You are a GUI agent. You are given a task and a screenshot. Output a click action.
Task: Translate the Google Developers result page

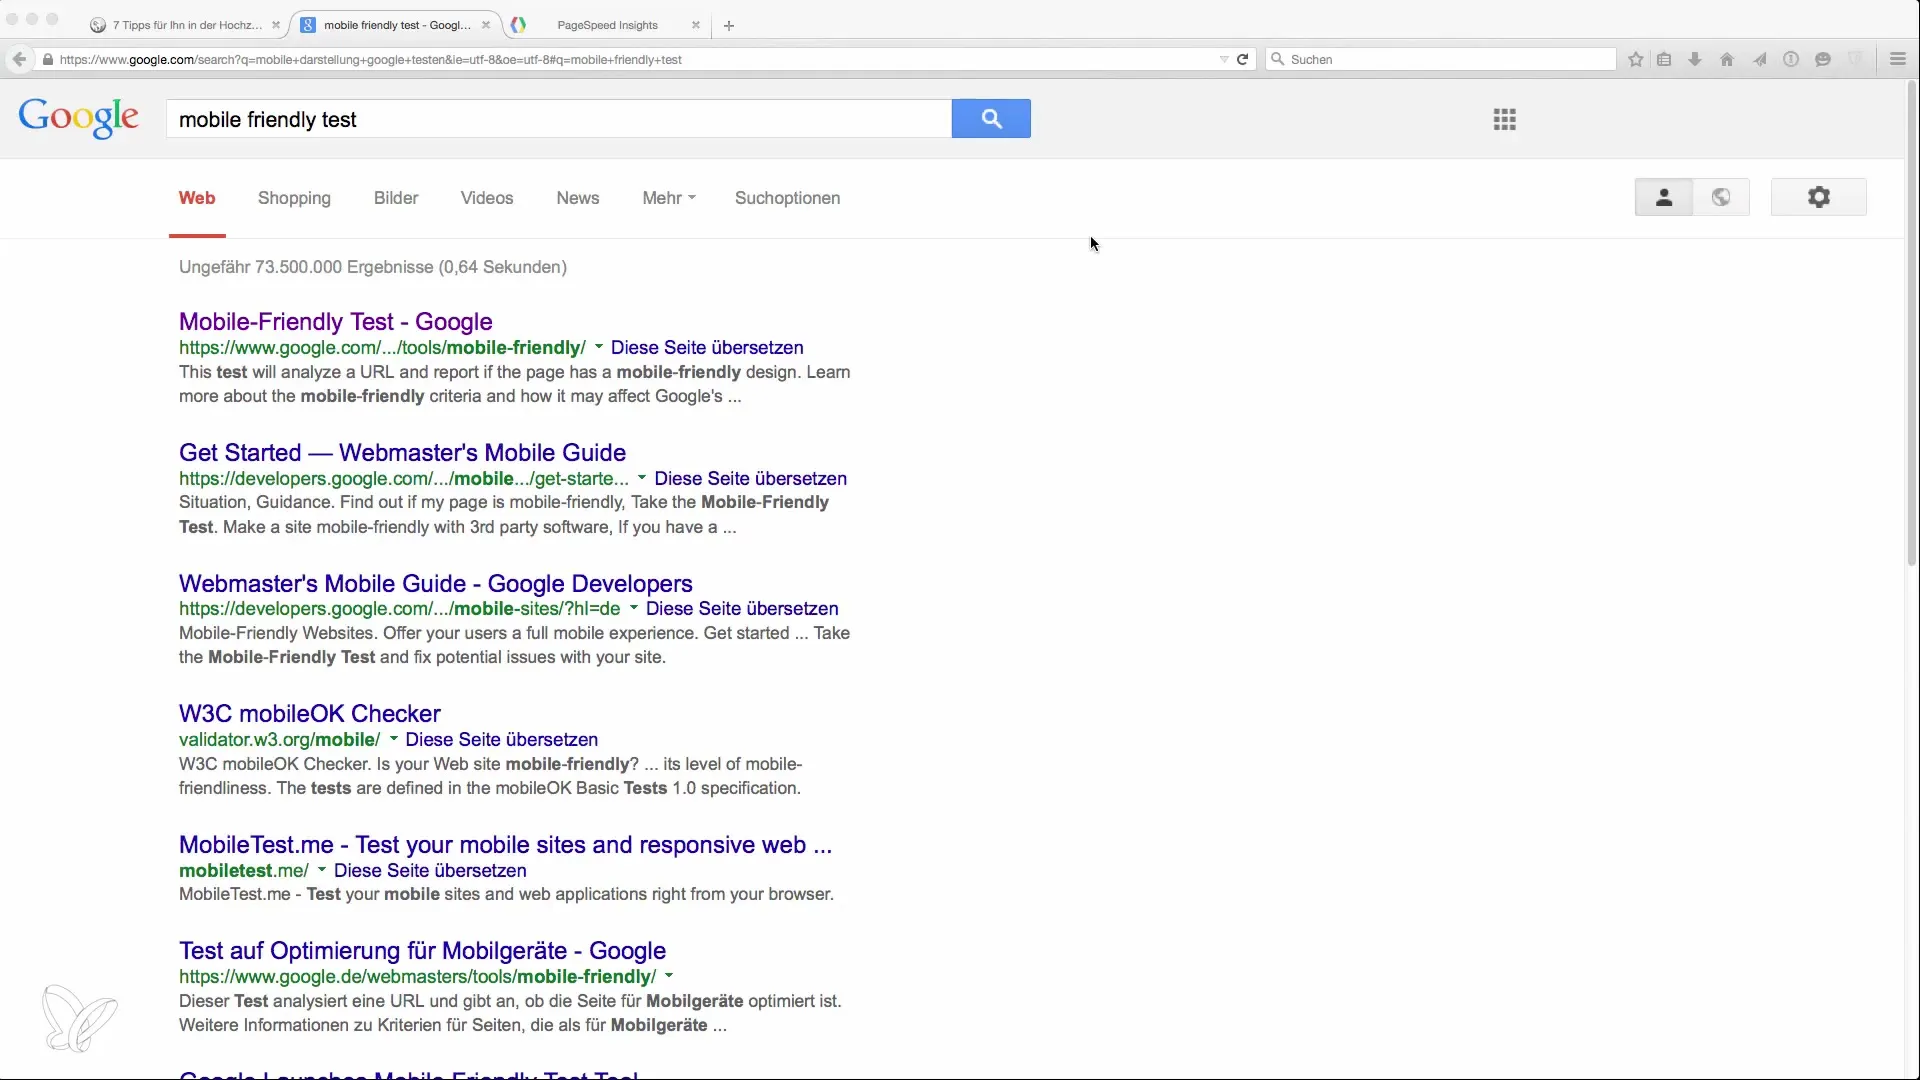[742, 609]
